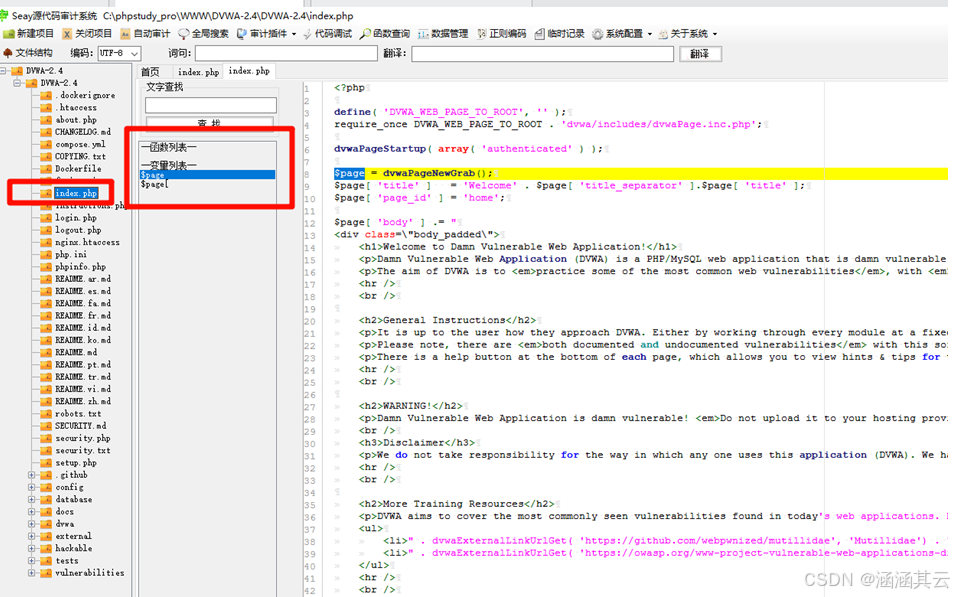Viewport: 954px width, 597px height.
Task: Click the 文件结构 panel icon
Action: pos(8,53)
